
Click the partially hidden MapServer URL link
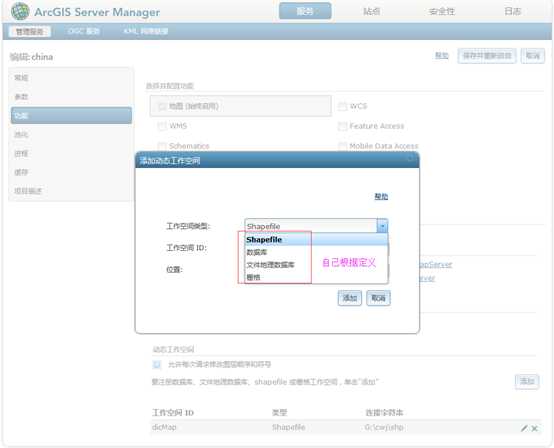[435, 265]
